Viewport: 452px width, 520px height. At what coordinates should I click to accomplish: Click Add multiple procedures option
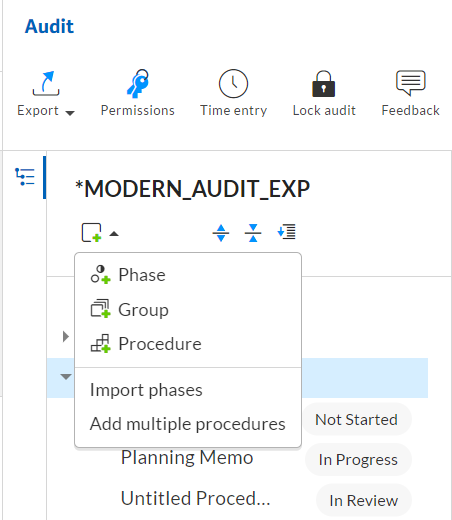[188, 424]
